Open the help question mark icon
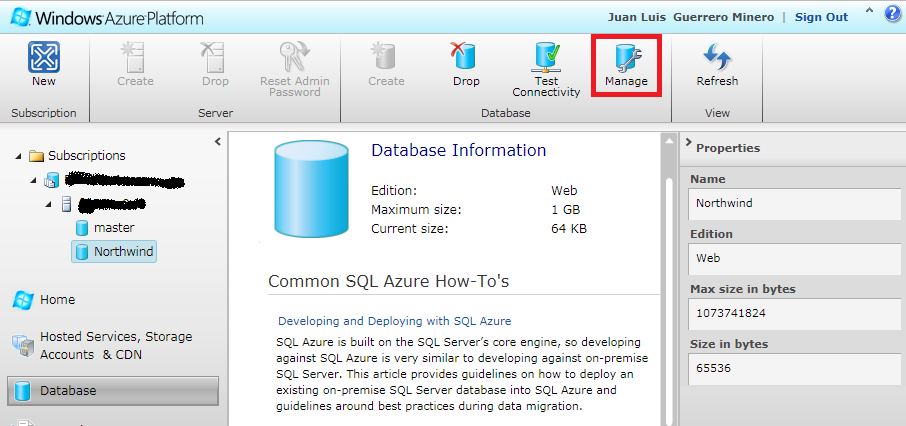The width and height of the screenshot is (906, 426). click(892, 15)
